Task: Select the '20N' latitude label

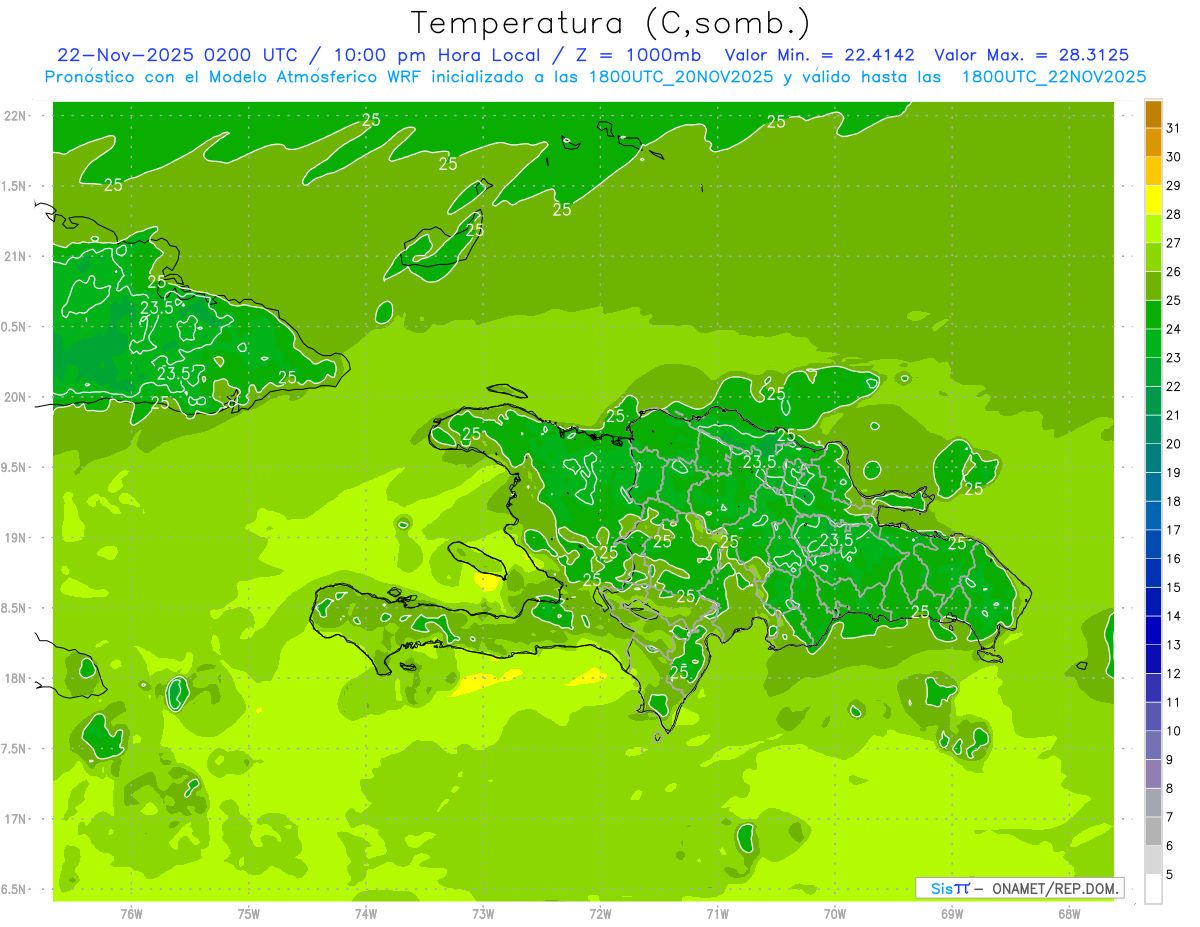Action: click(x=15, y=397)
